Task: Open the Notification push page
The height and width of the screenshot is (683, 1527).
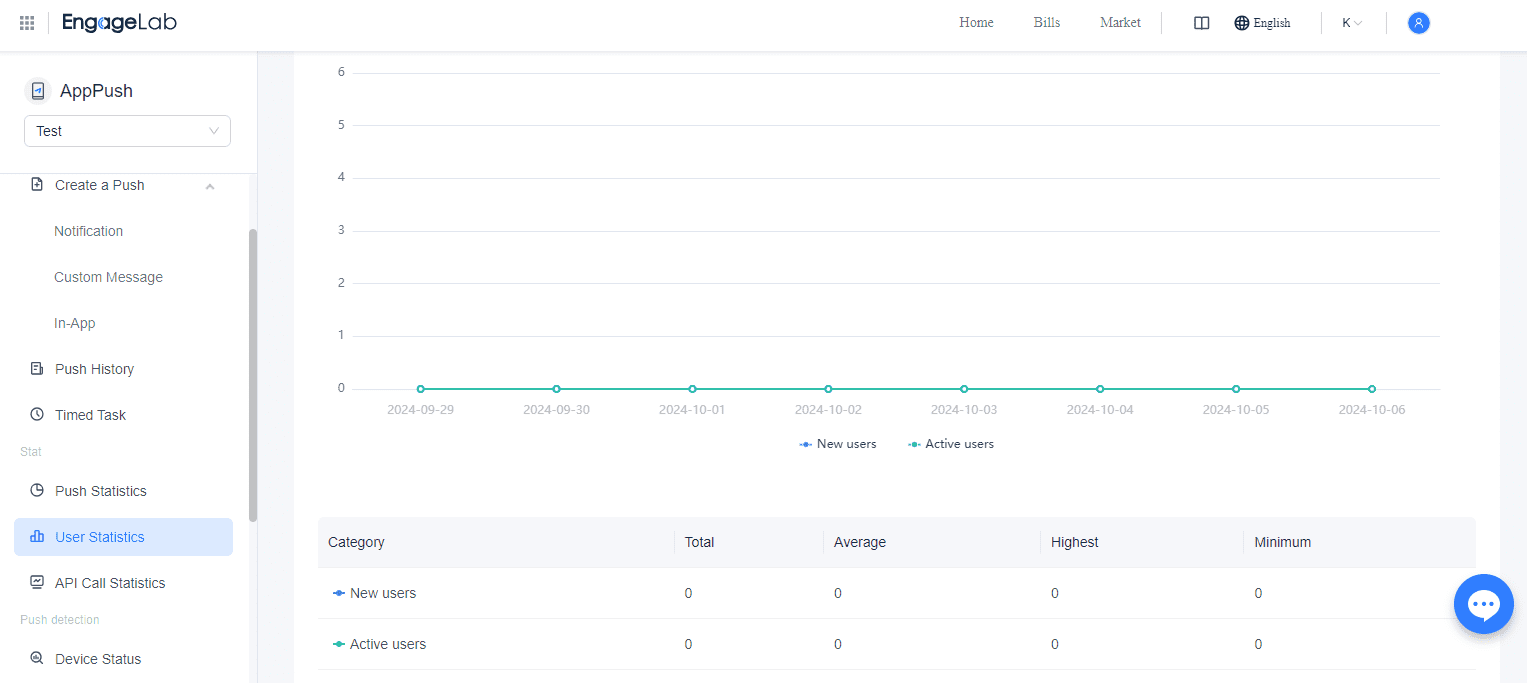Action: (89, 231)
